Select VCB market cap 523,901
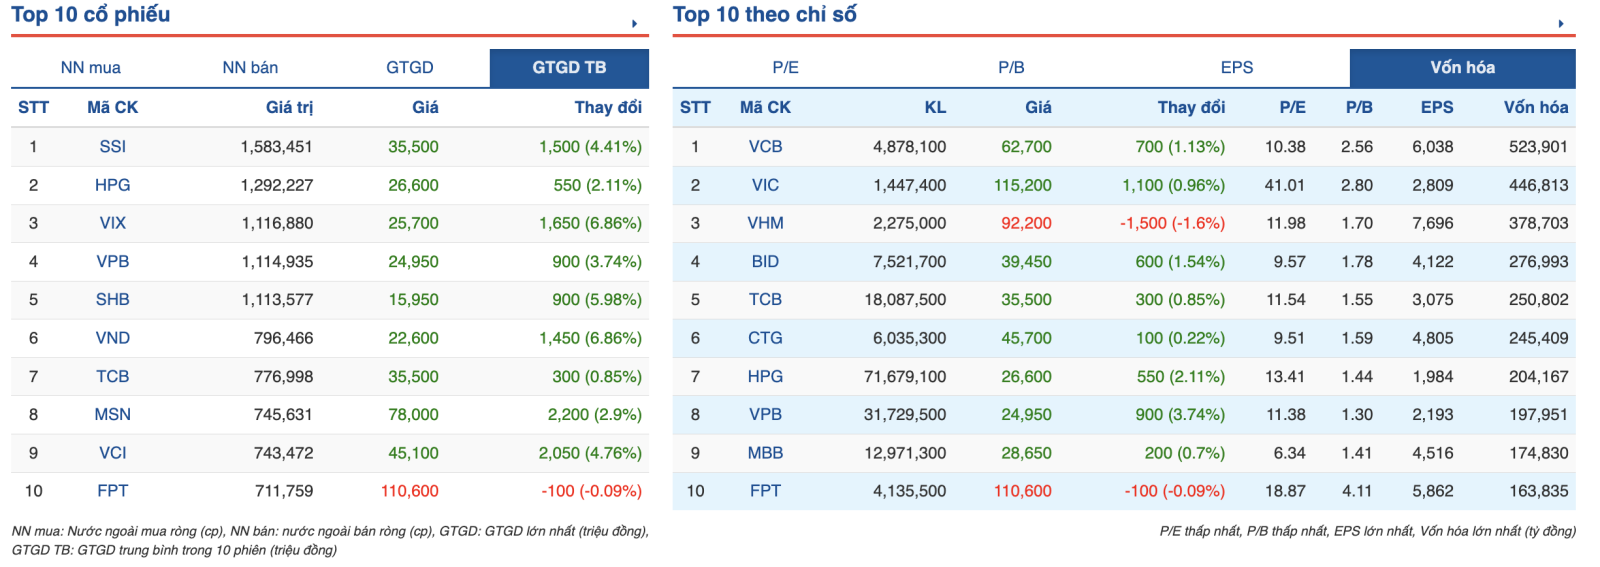The width and height of the screenshot is (1600, 567). point(1538,146)
